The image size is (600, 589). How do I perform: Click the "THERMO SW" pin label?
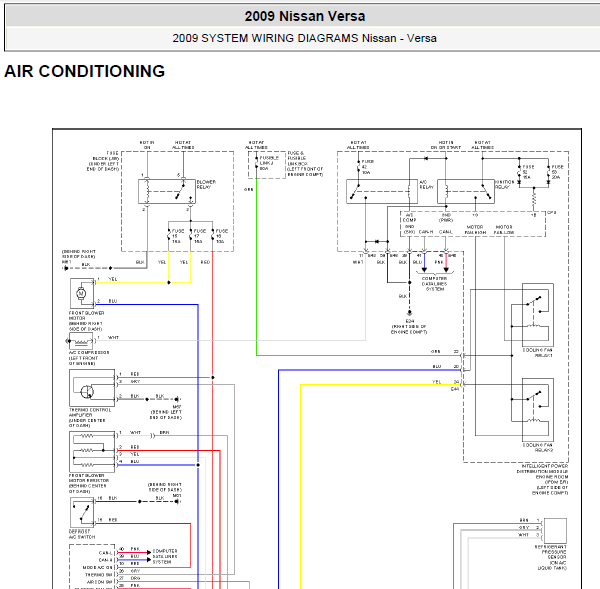[99, 574]
